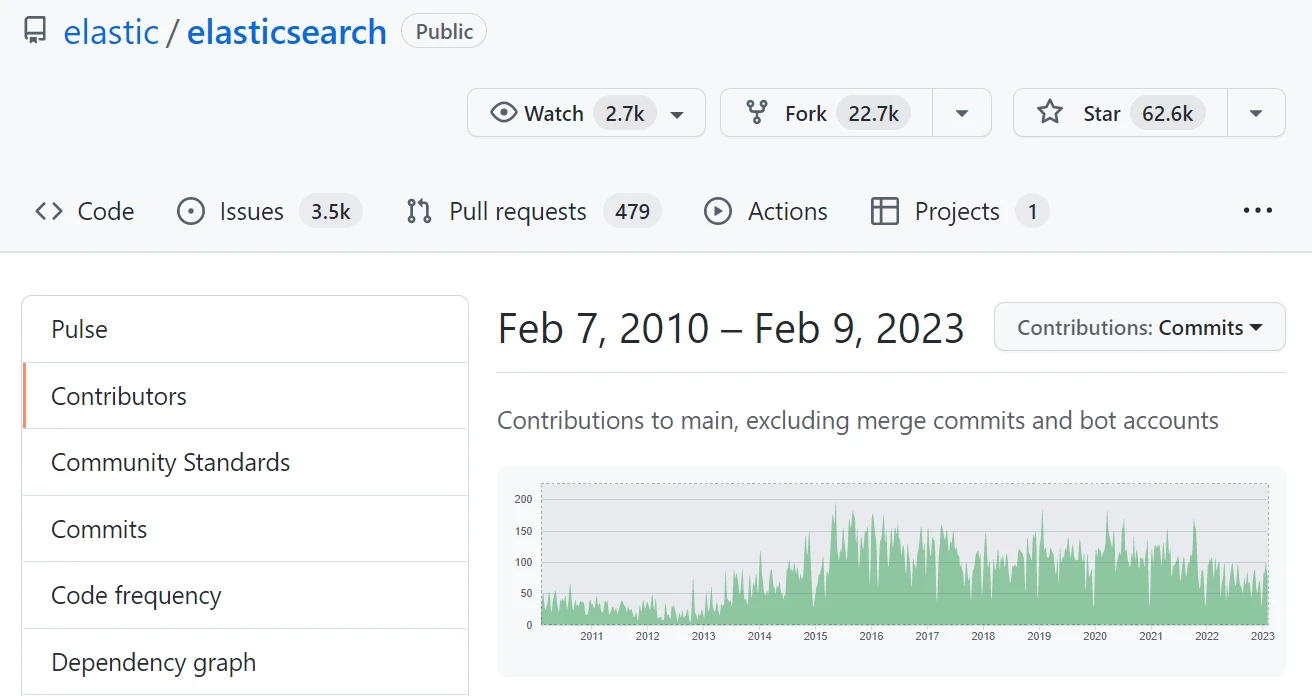This screenshot has height=696, width=1312.
Task: Open Community Standards in the sidebar
Action: click(x=170, y=462)
